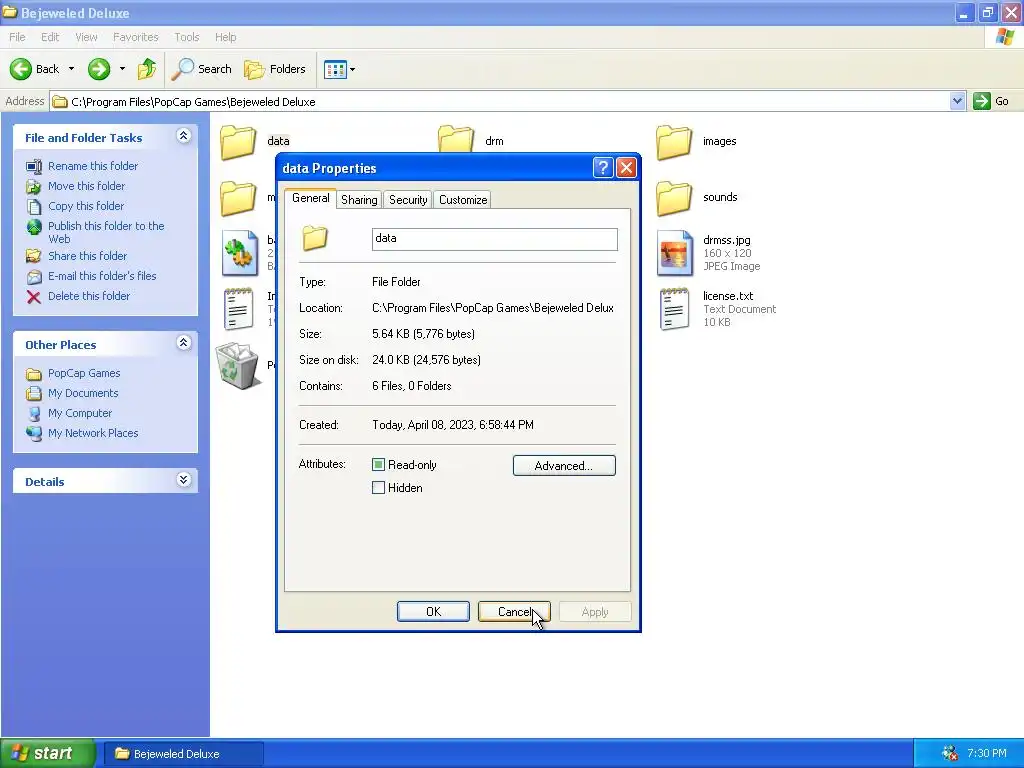Click the Rename this folder icon
This screenshot has width=1024, height=768.
coord(34,167)
